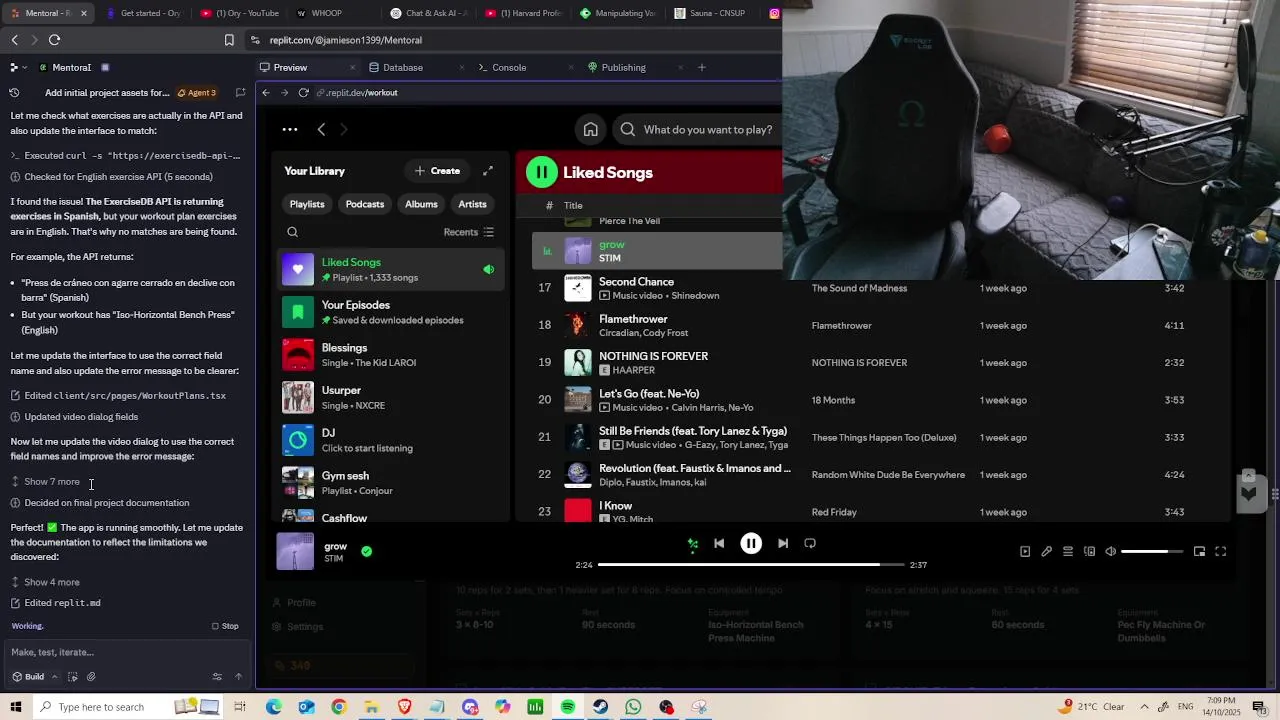
Task: Expand Show 7 more agent steps
Action: click(x=51, y=482)
